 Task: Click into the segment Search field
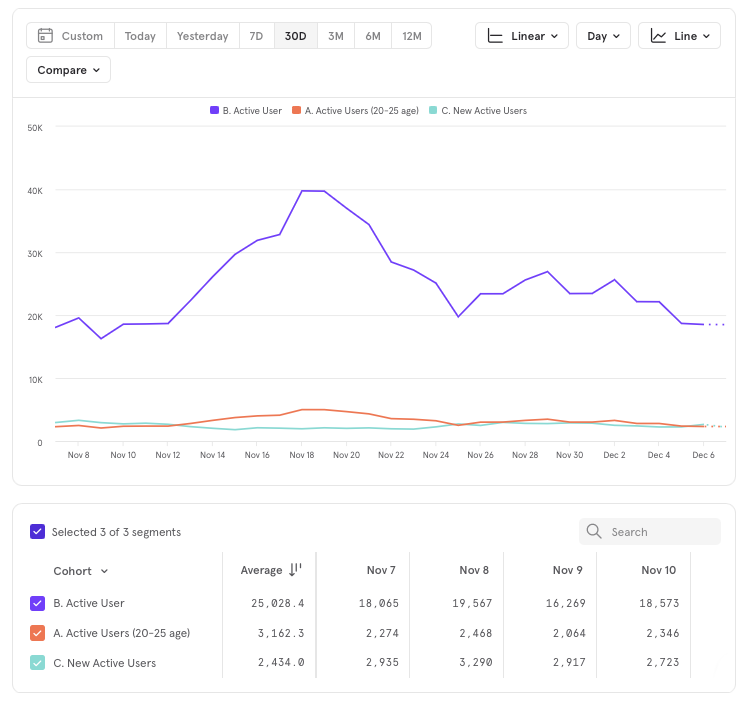click(660, 531)
